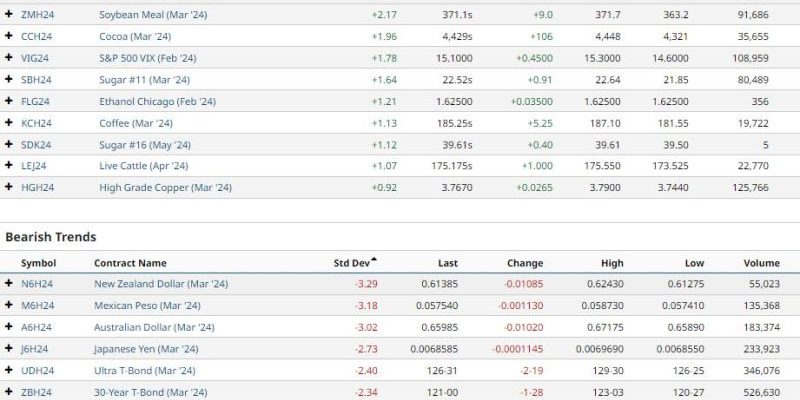Expand the CCH24 Cocoa row plus icon

(x=8, y=36)
